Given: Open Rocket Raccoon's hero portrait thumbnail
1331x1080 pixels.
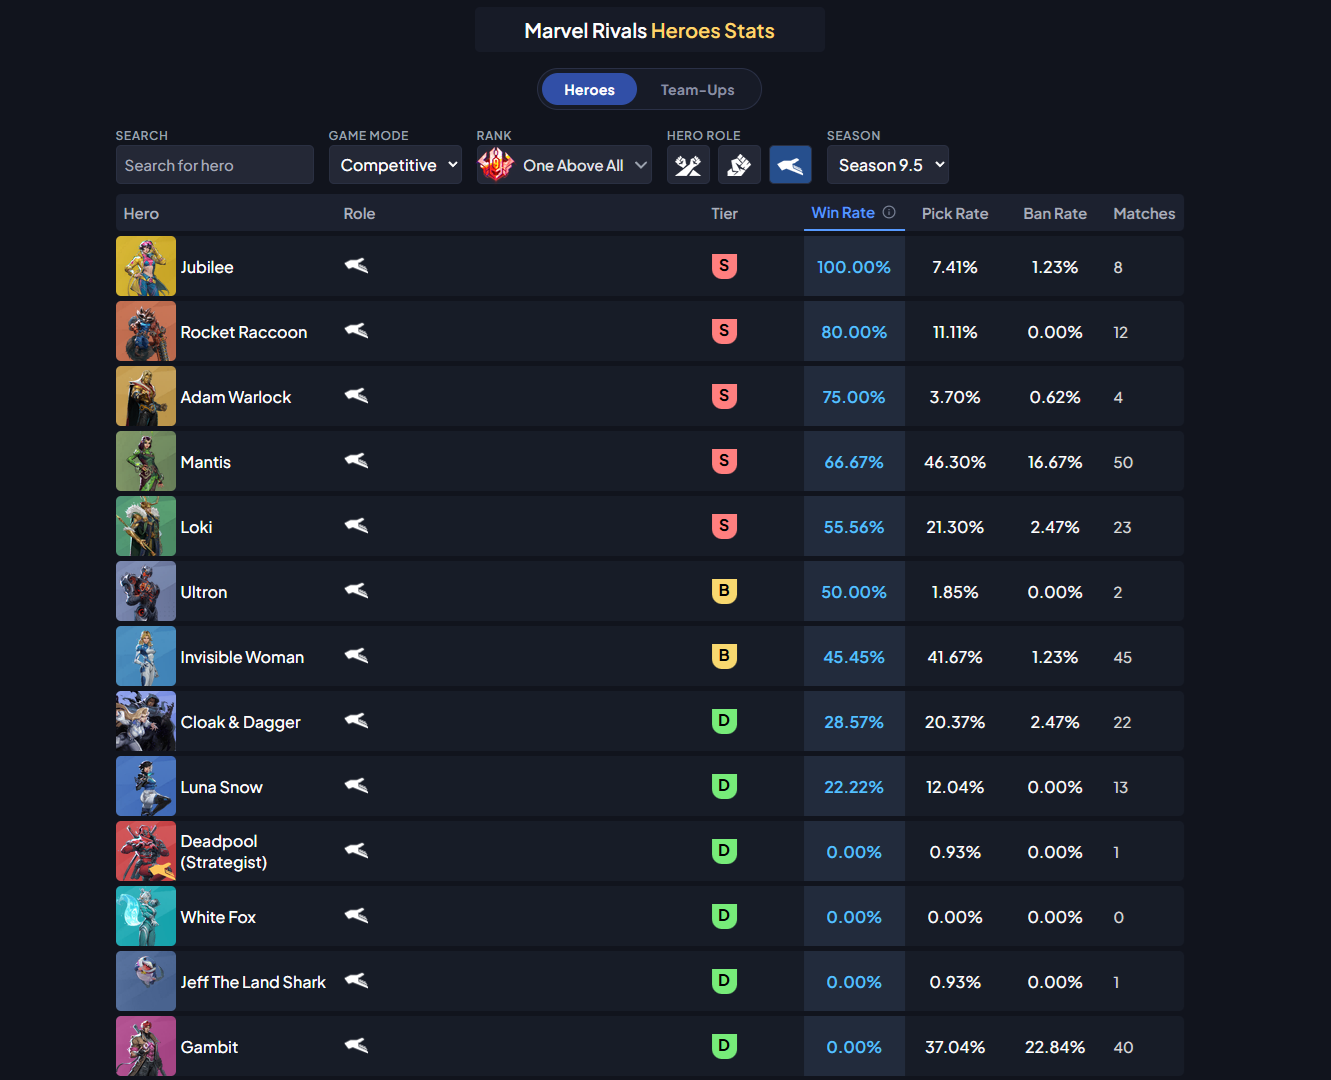Looking at the screenshot, I should click(x=146, y=331).
